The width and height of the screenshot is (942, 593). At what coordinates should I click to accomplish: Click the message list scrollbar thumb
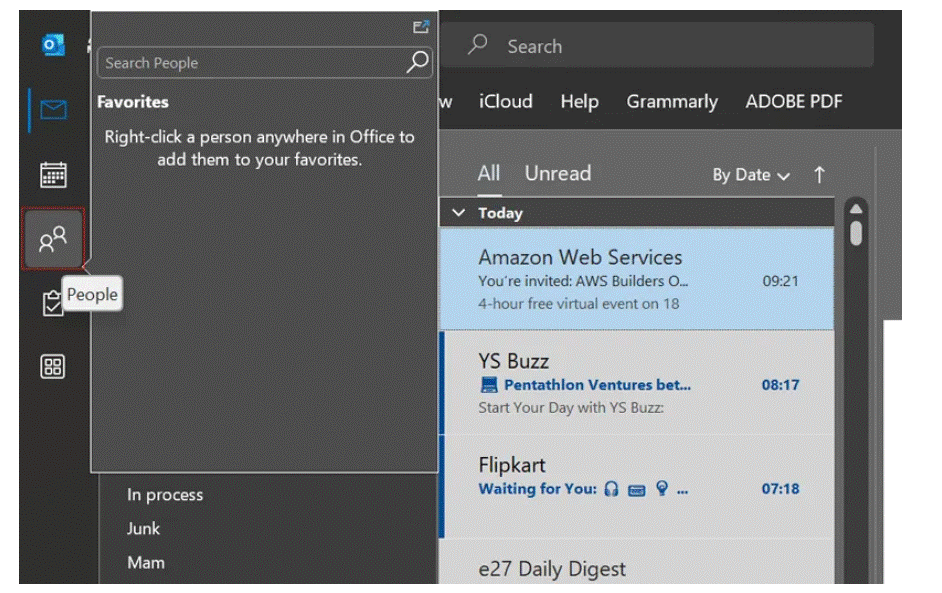856,233
